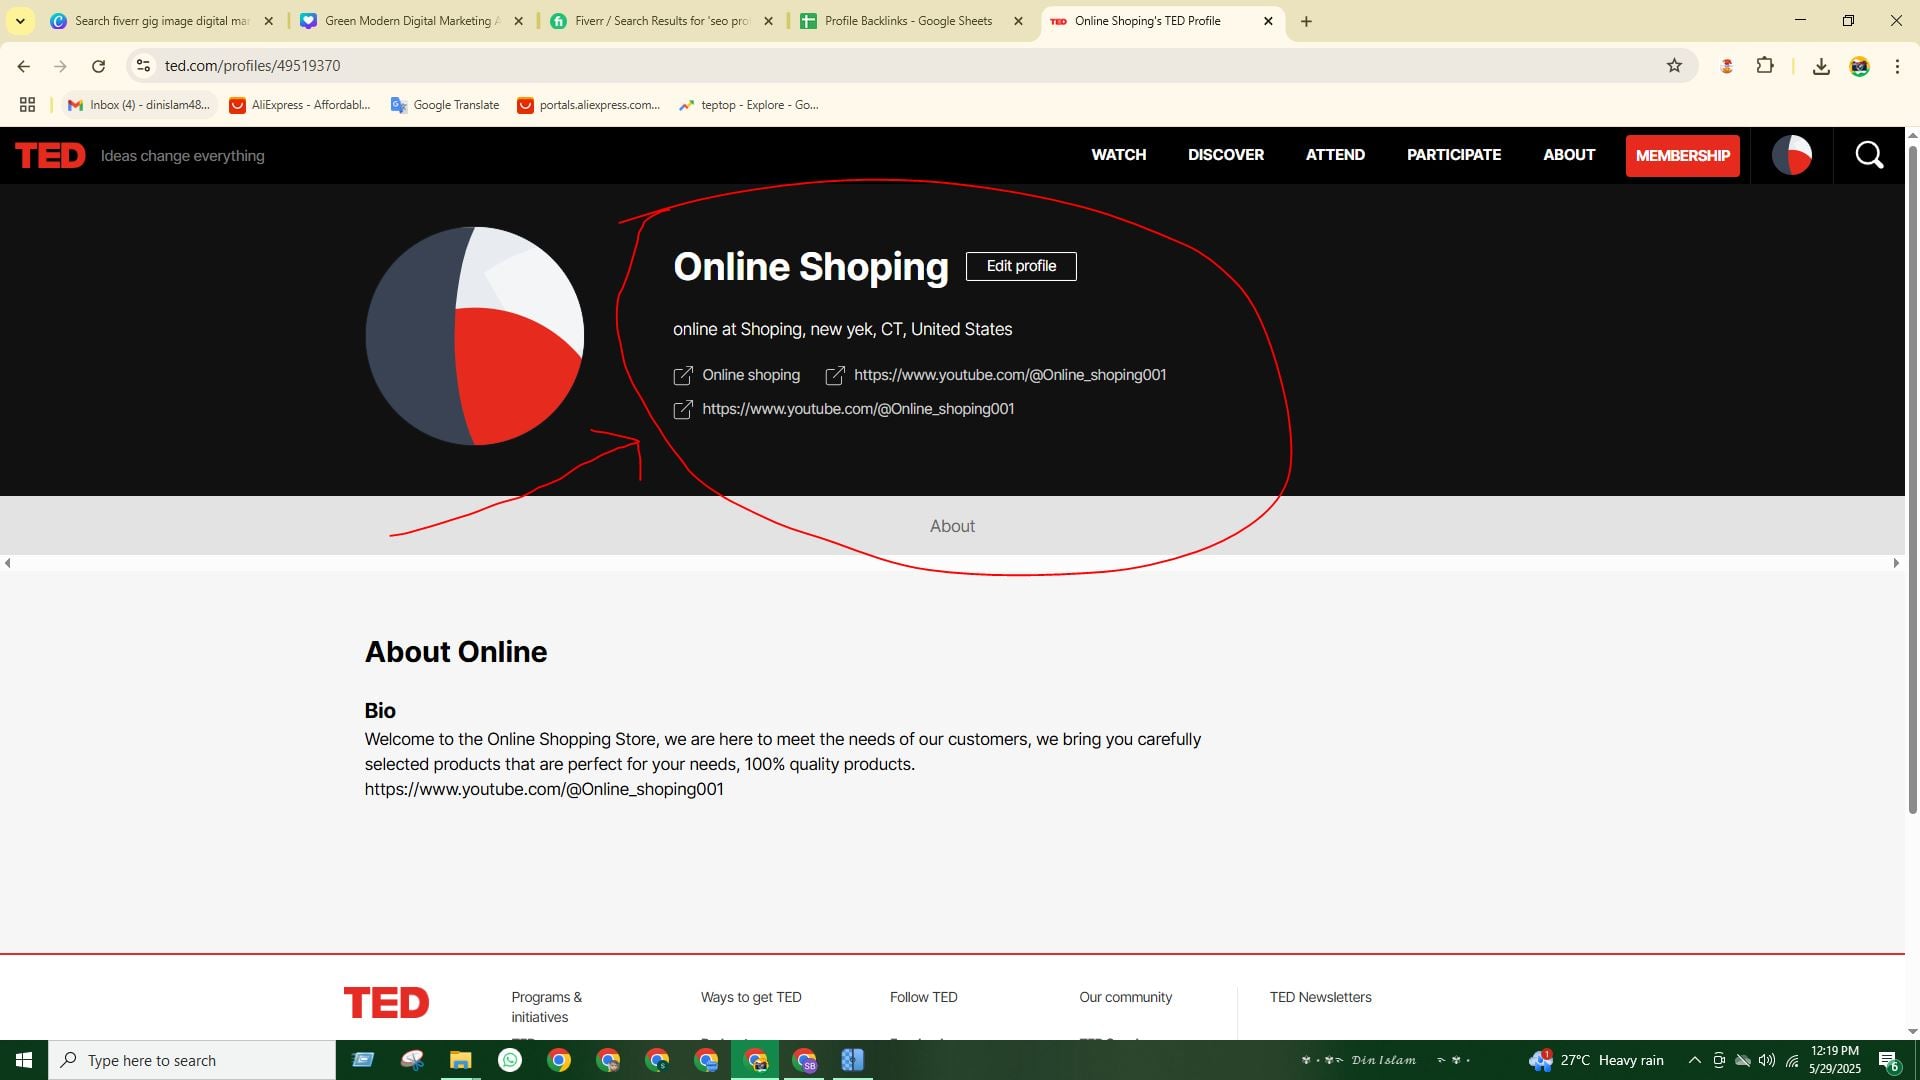Click the TED logo in the header
This screenshot has height=1080, width=1920.
pos(50,156)
